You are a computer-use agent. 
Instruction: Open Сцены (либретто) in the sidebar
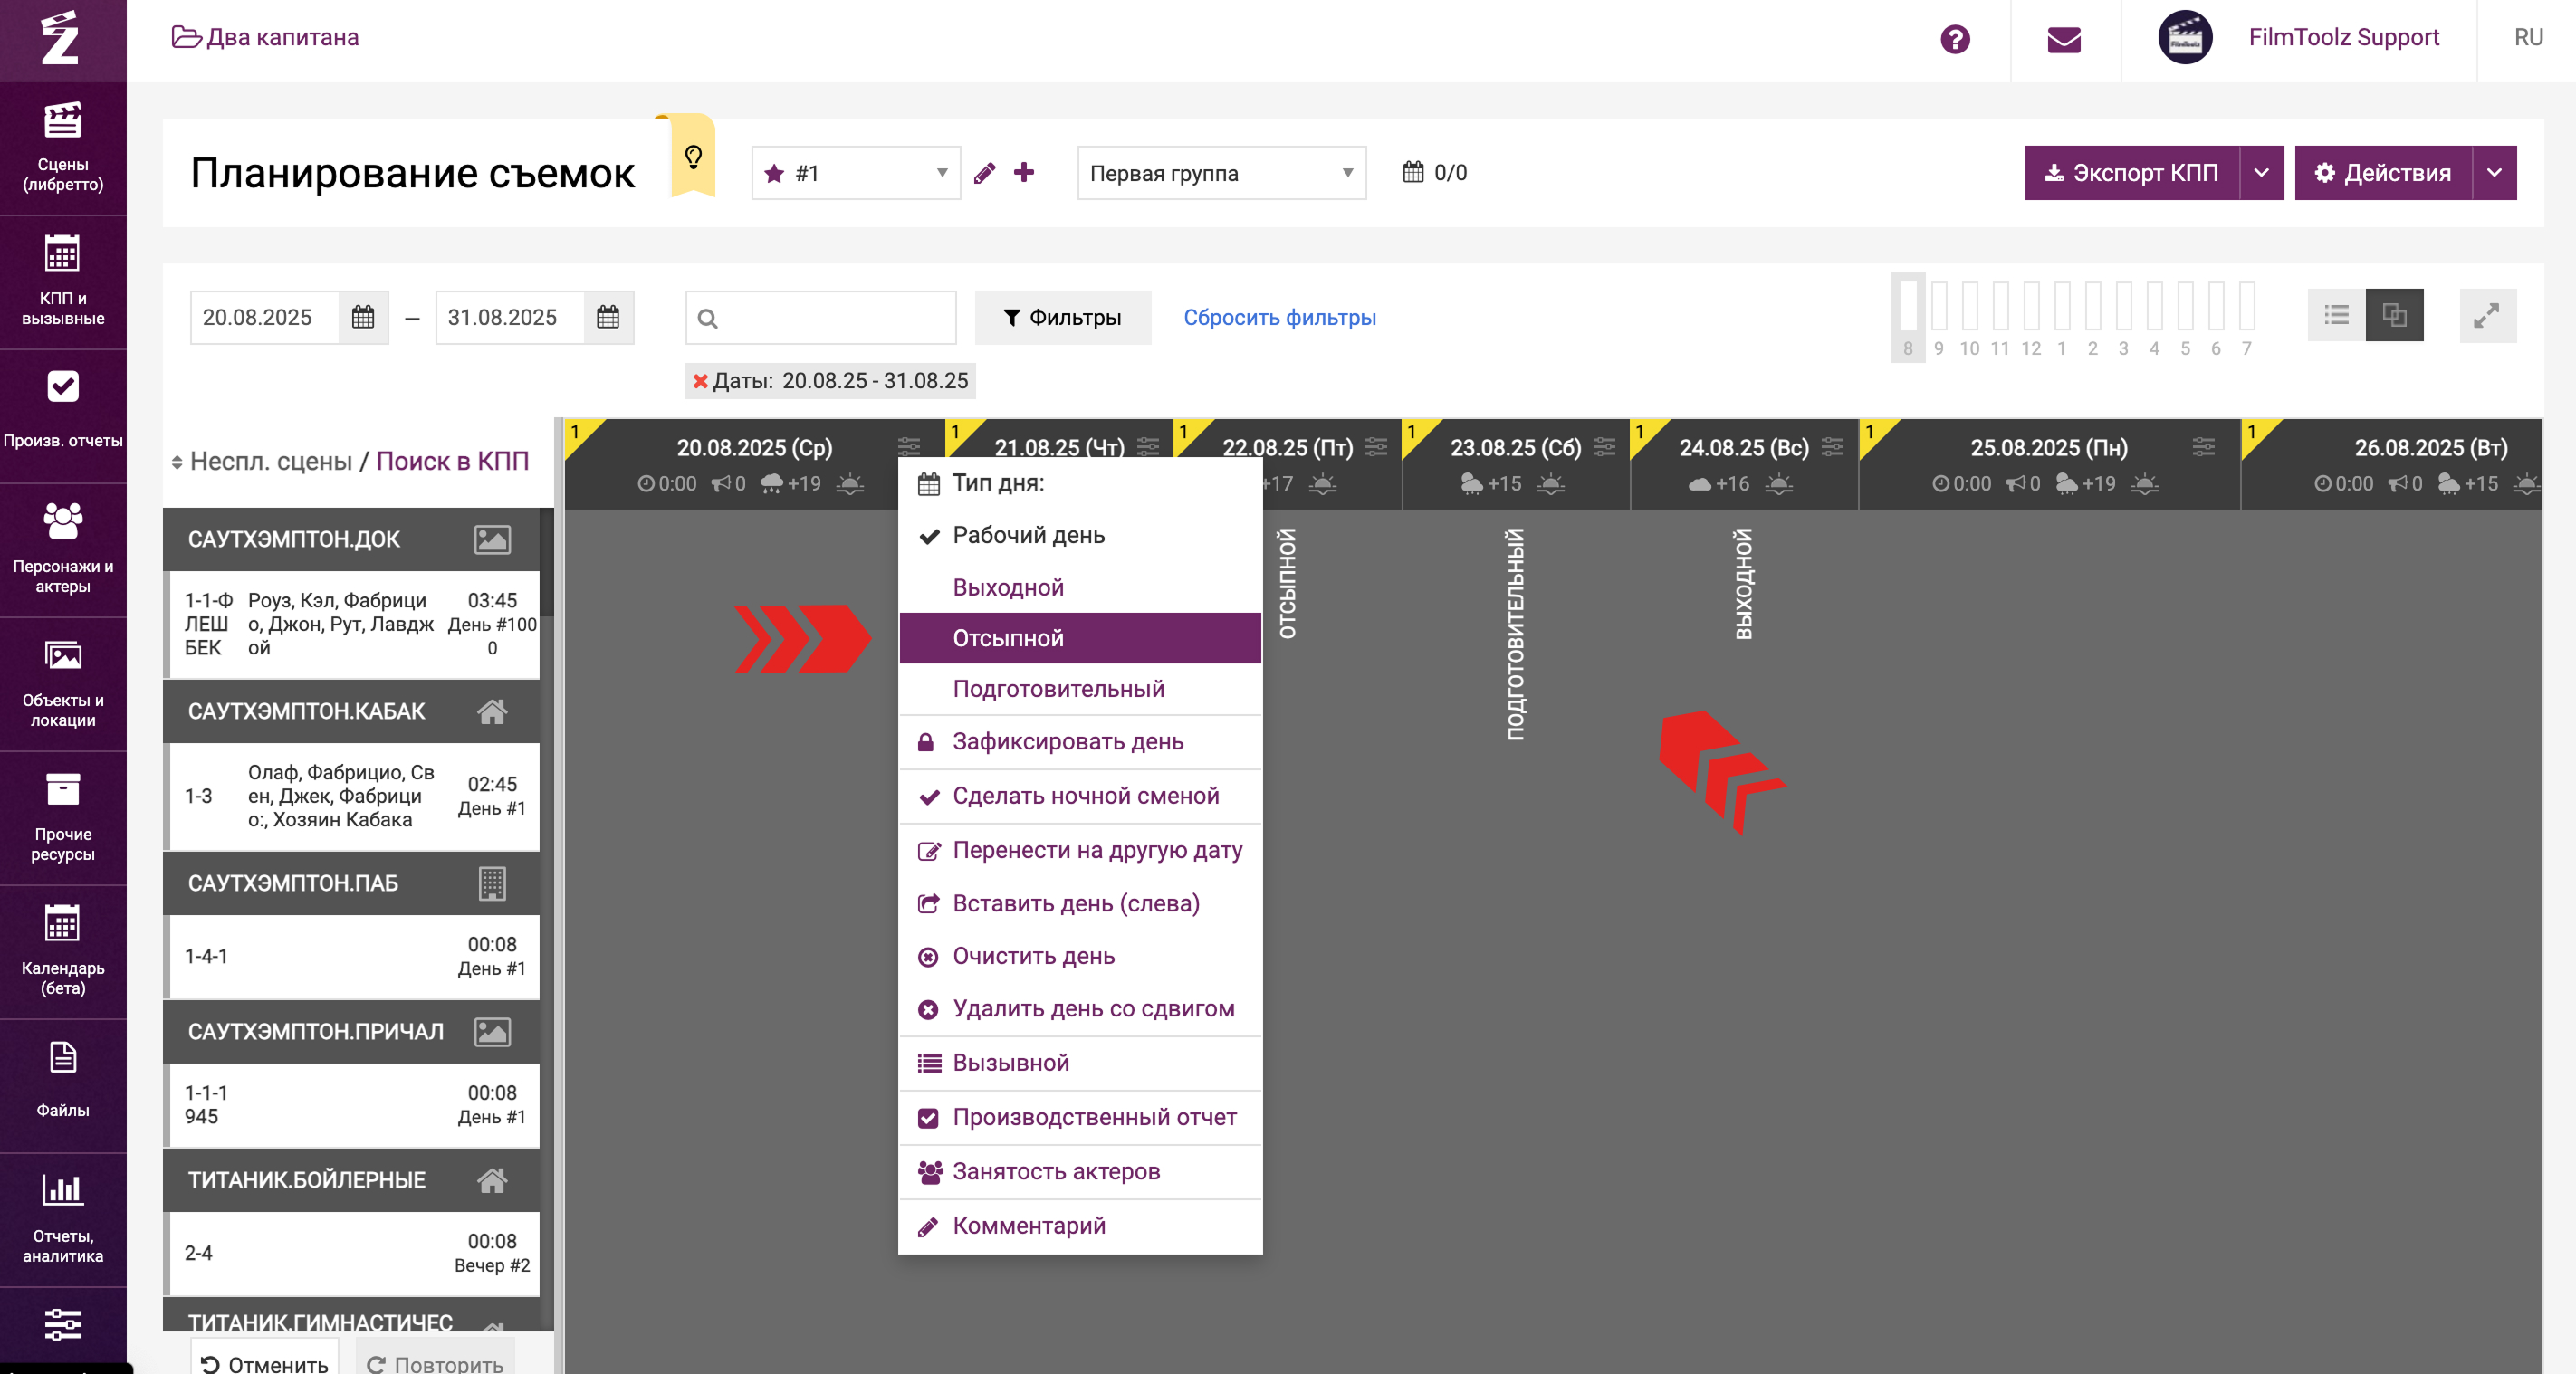point(63,148)
